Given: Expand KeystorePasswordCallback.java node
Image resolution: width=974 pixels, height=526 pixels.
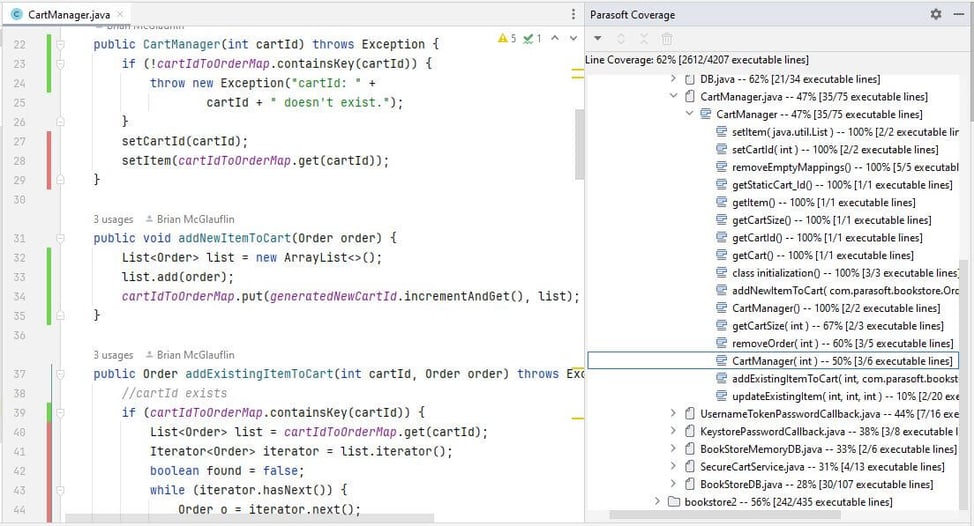Looking at the screenshot, I should pyautogui.click(x=673, y=430).
